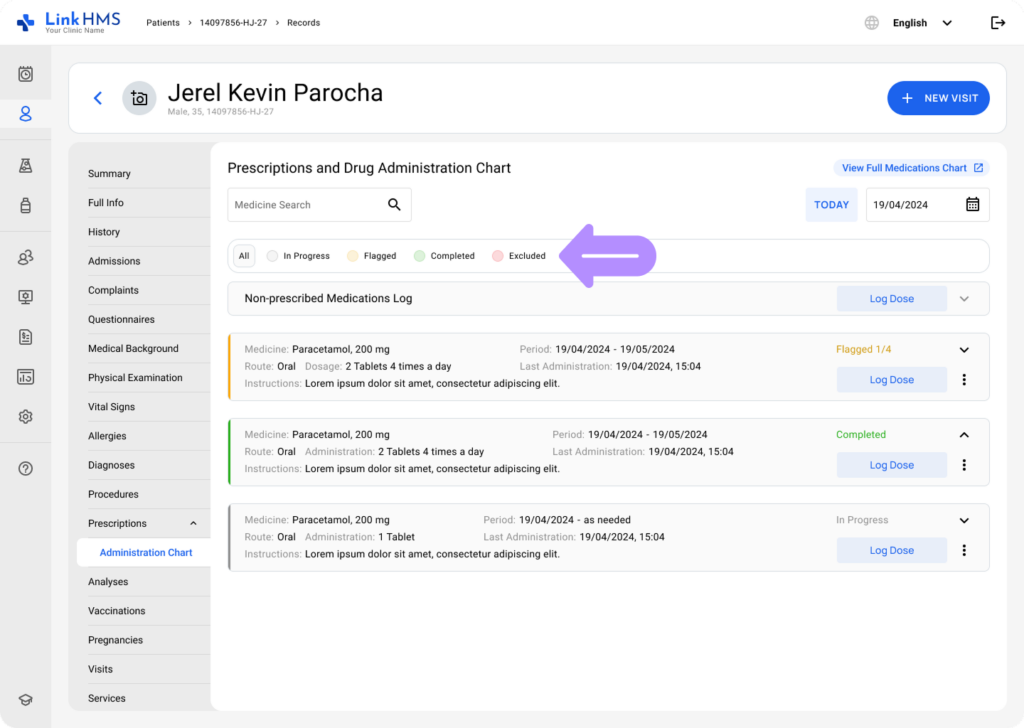Open options menu for Flagged Paracetamol prescription
The image size is (1024, 728).
click(x=964, y=380)
